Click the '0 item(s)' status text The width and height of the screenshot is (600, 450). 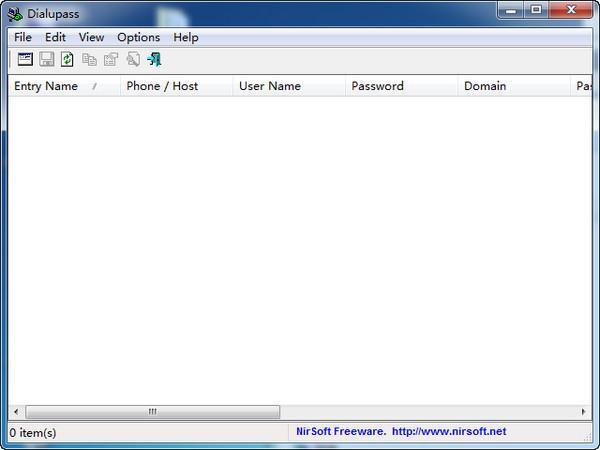(33, 433)
